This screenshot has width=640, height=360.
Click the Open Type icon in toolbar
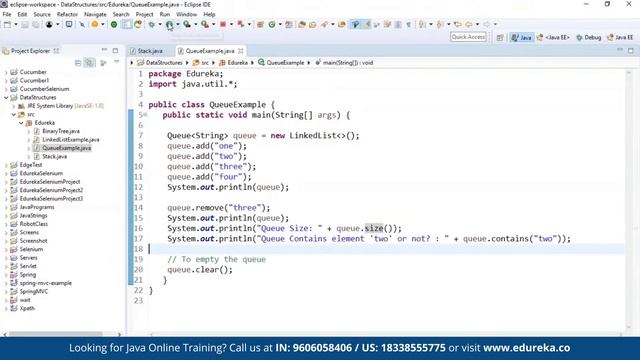click(302, 24)
